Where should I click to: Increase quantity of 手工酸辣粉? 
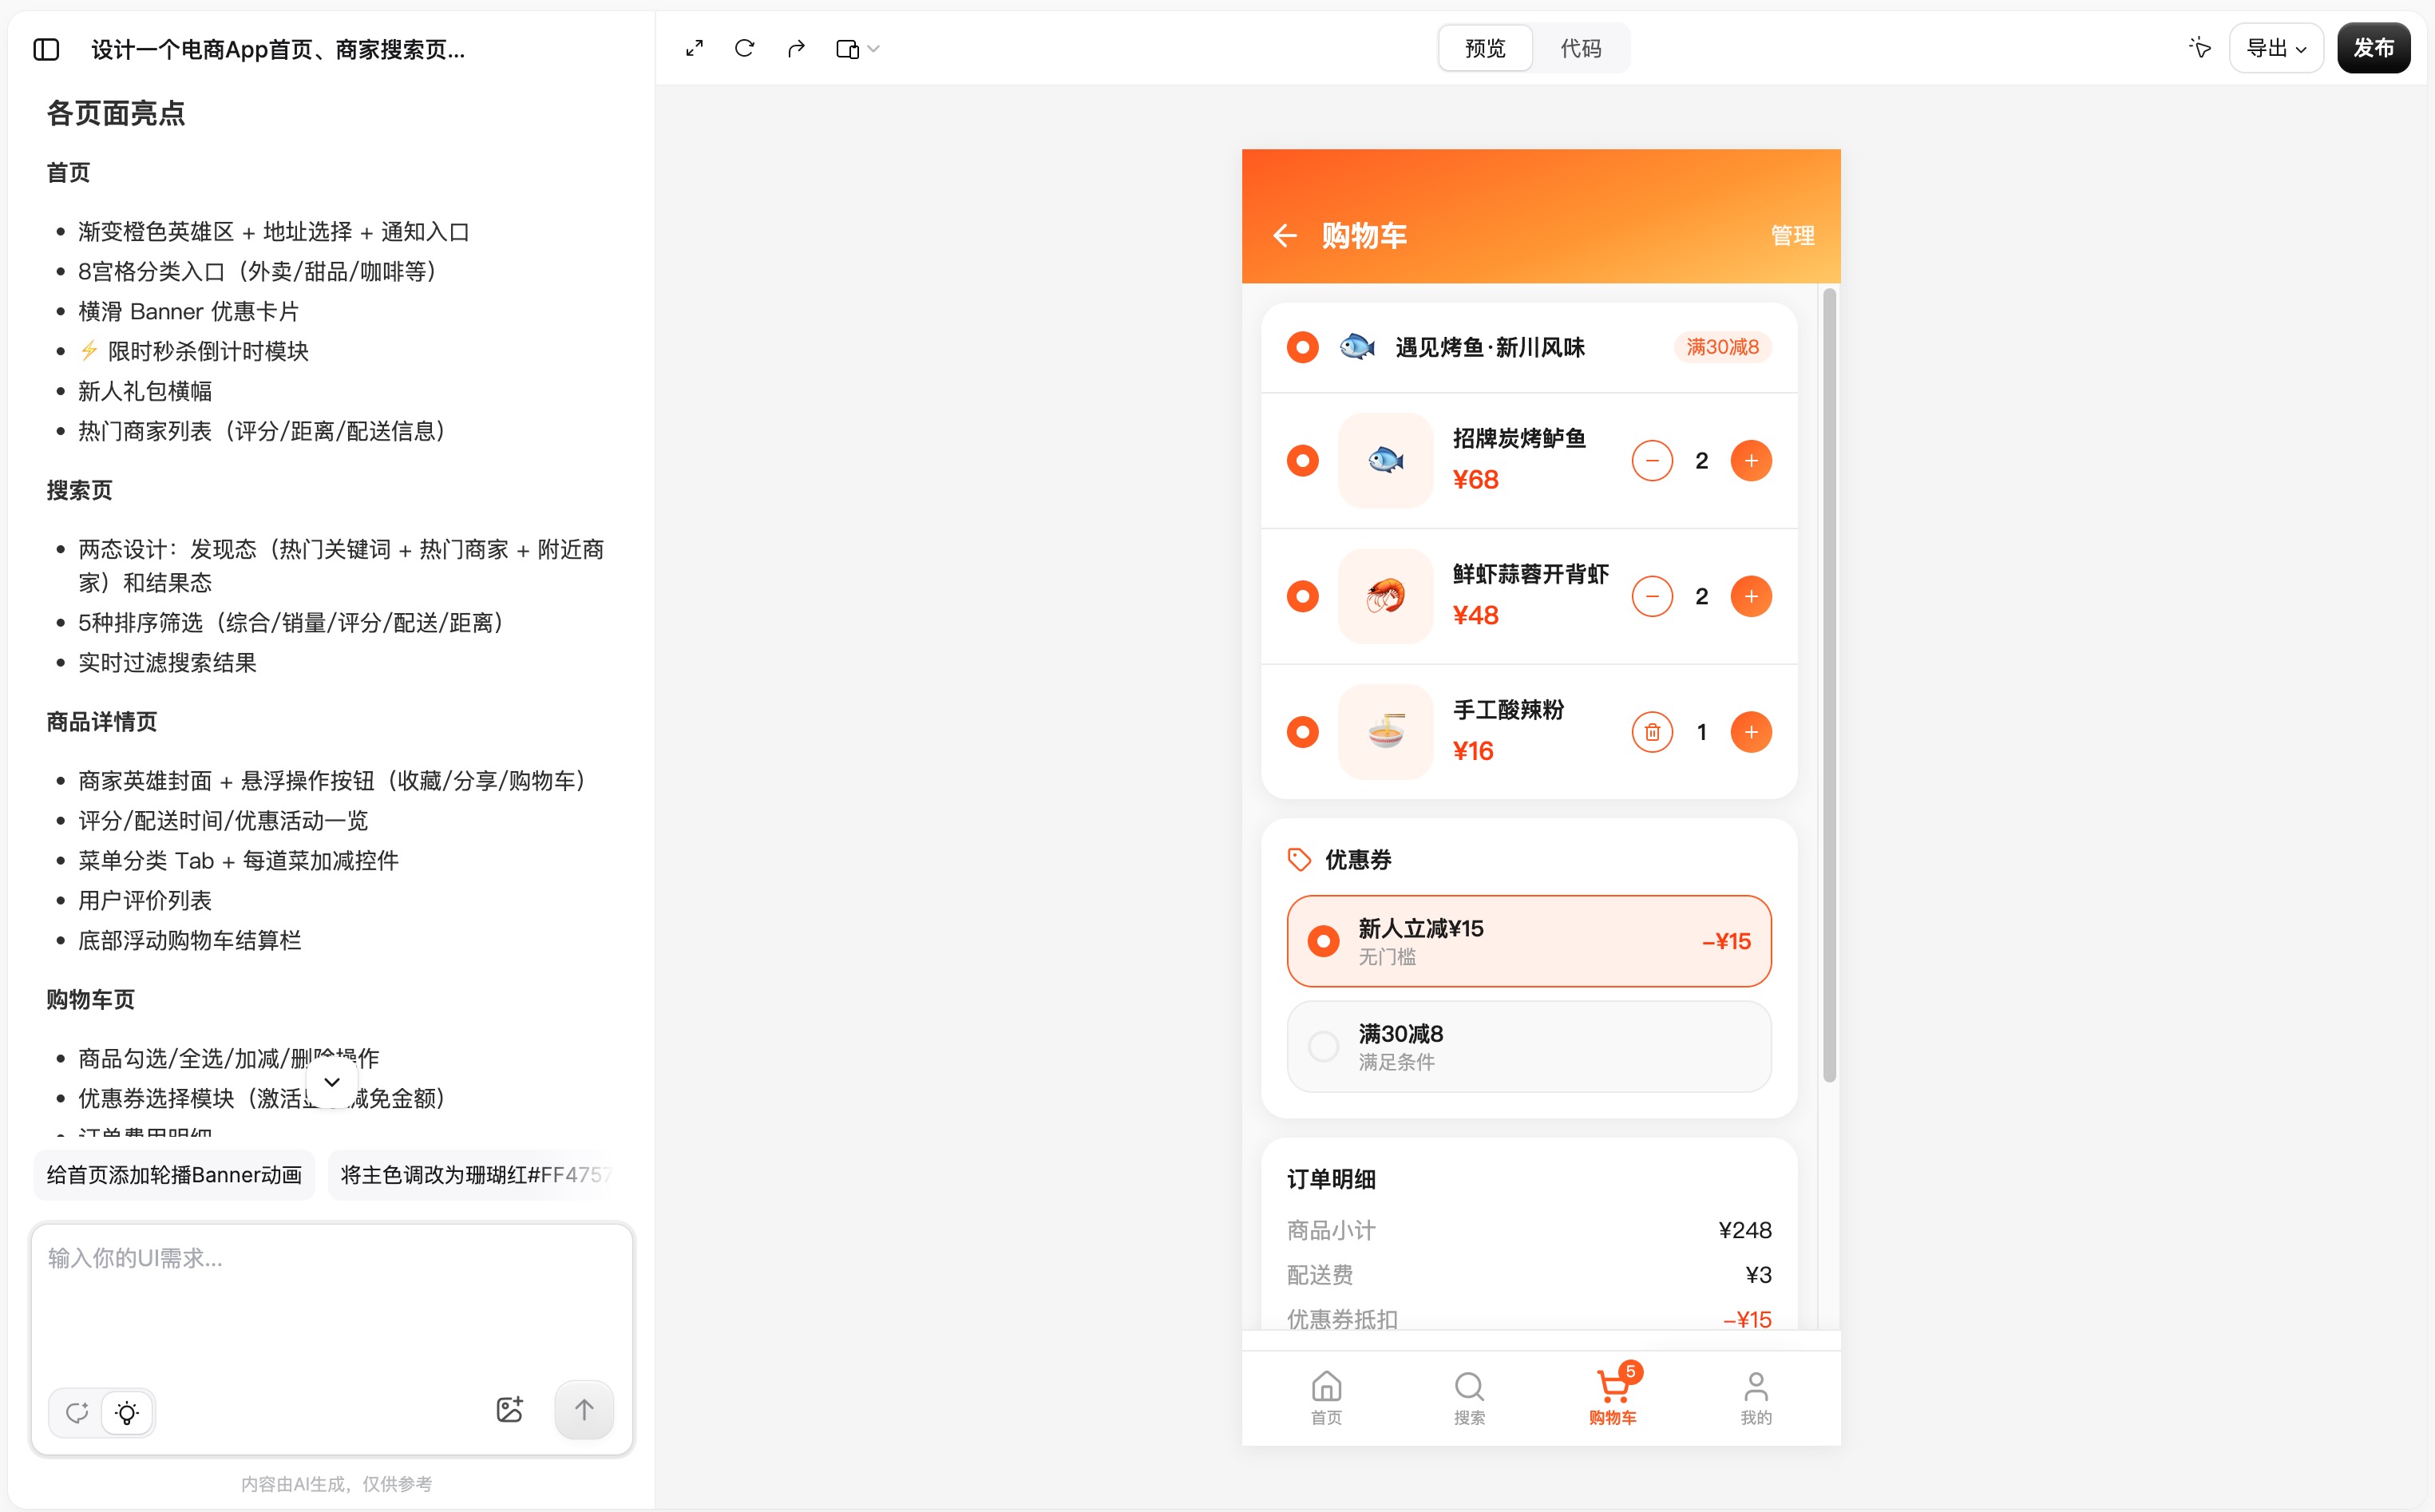click(x=1751, y=732)
